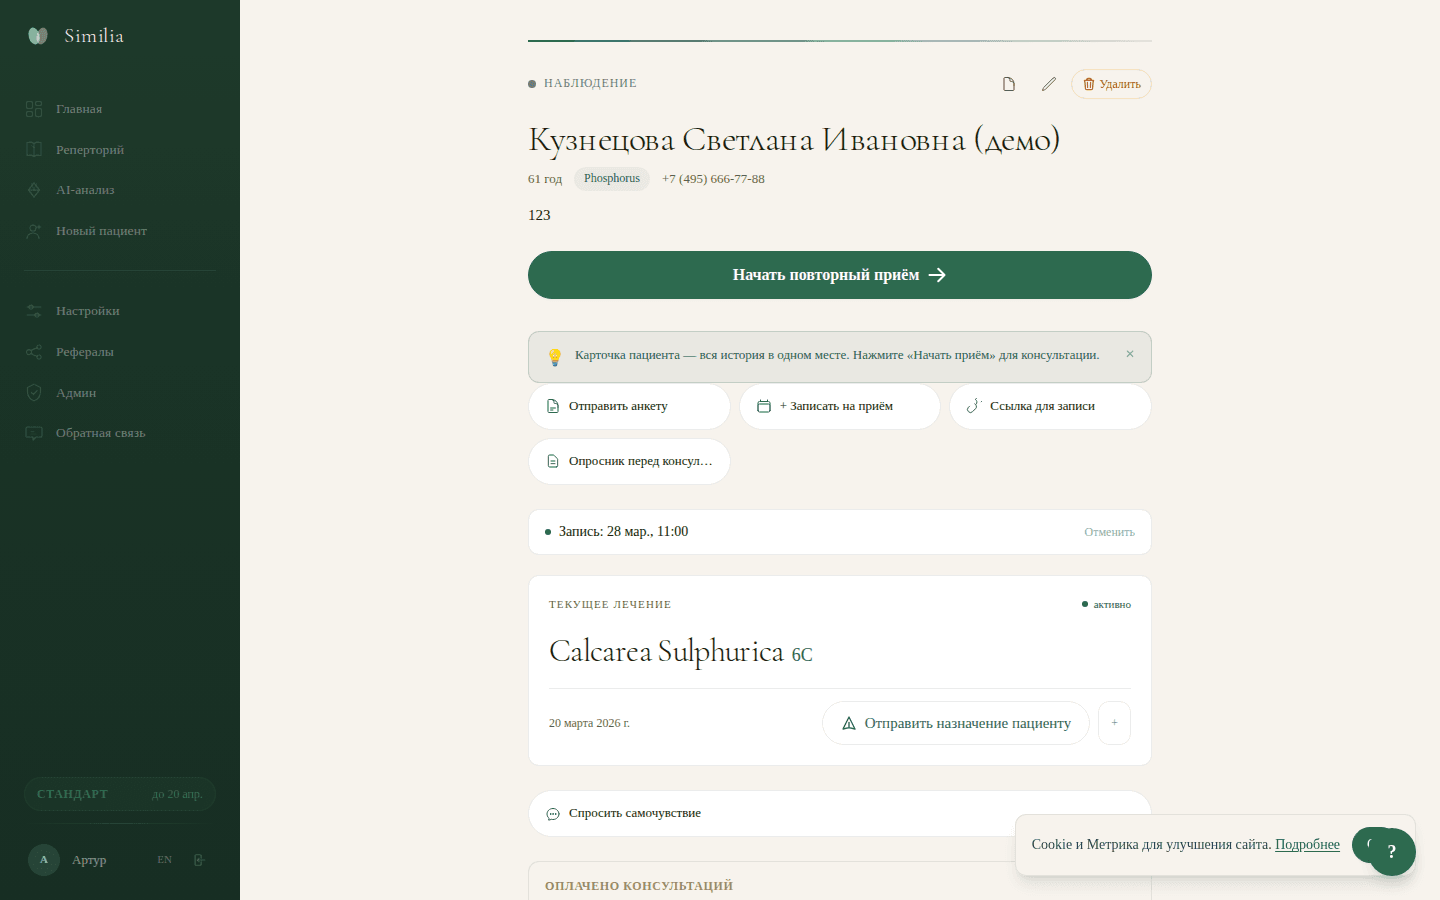Click the Similia leaf logo
1440x900 pixels.
(x=37, y=34)
